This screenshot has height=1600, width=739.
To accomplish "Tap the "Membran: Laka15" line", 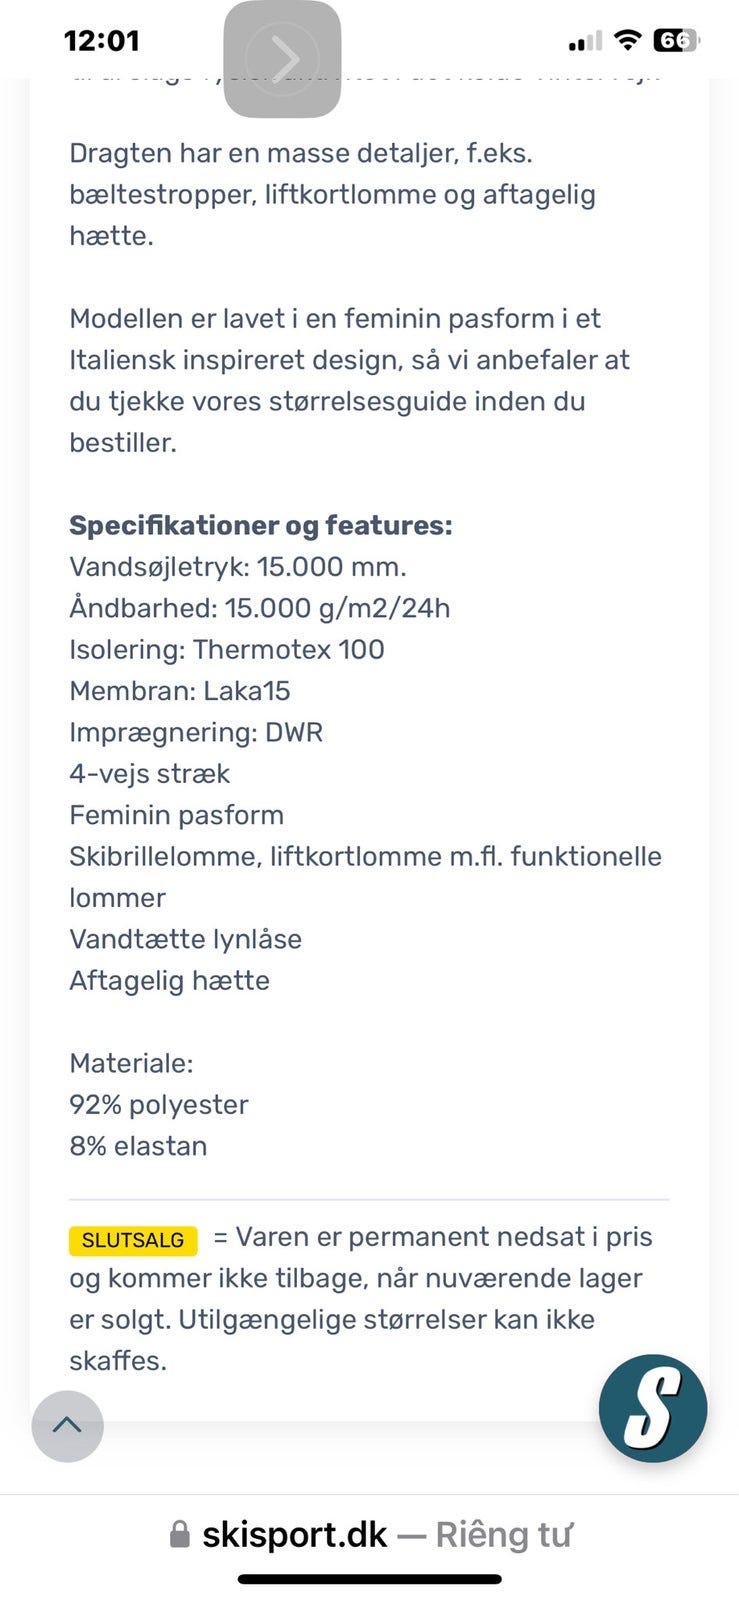I will tap(179, 691).
